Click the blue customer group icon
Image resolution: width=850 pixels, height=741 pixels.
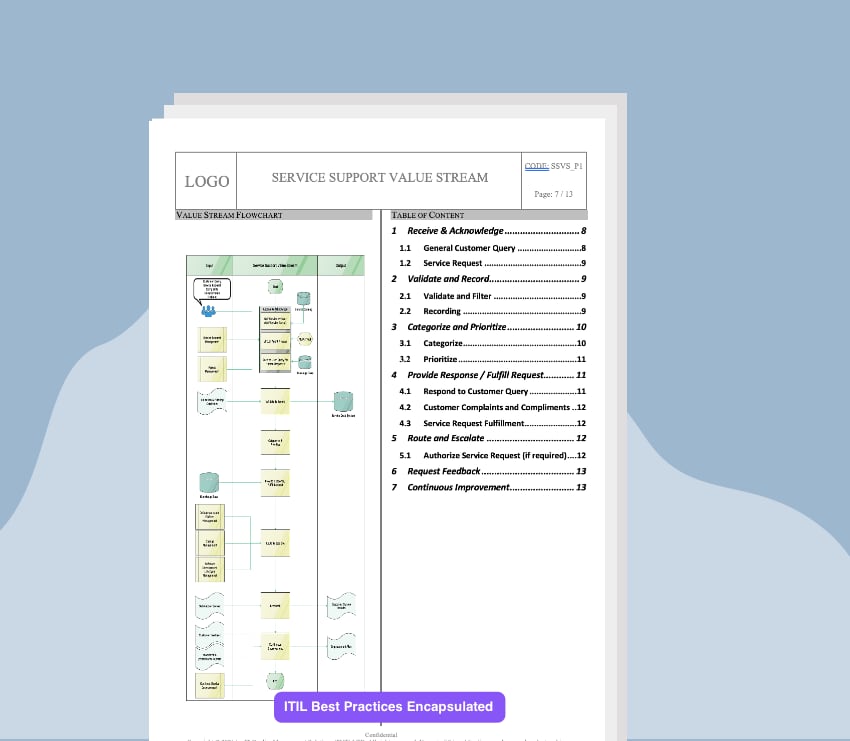coord(209,310)
